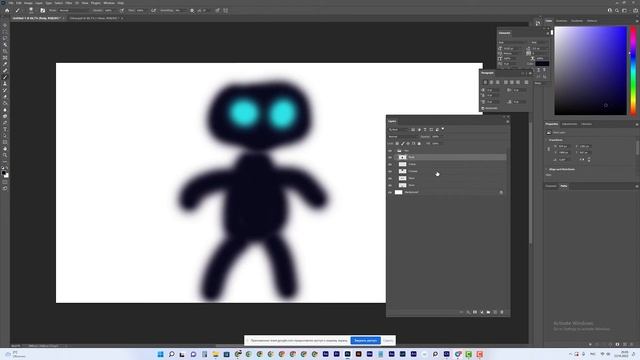Click the symmetry paint options icon
This screenshot has height=360, width=640.
point(225,11)
